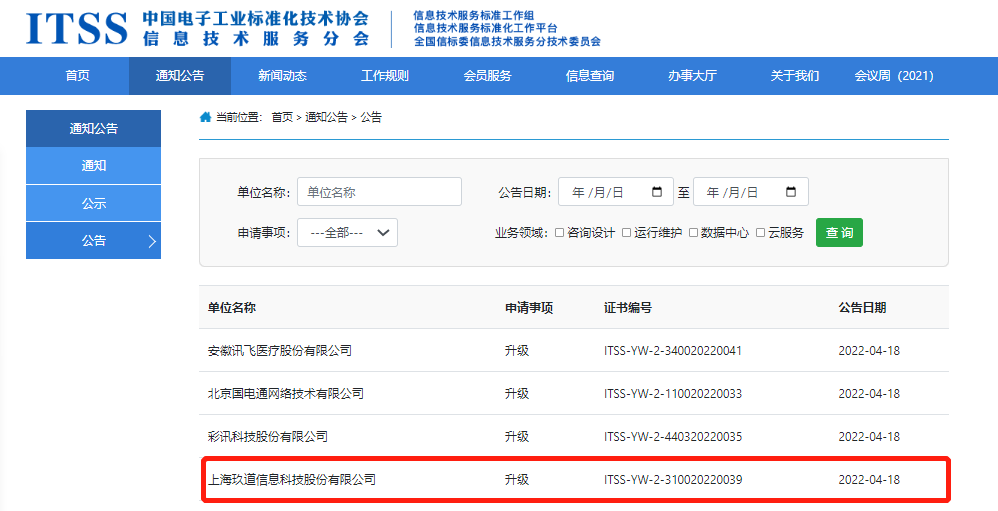Check the 云服务 checkbox

click(x=761, y=233)
